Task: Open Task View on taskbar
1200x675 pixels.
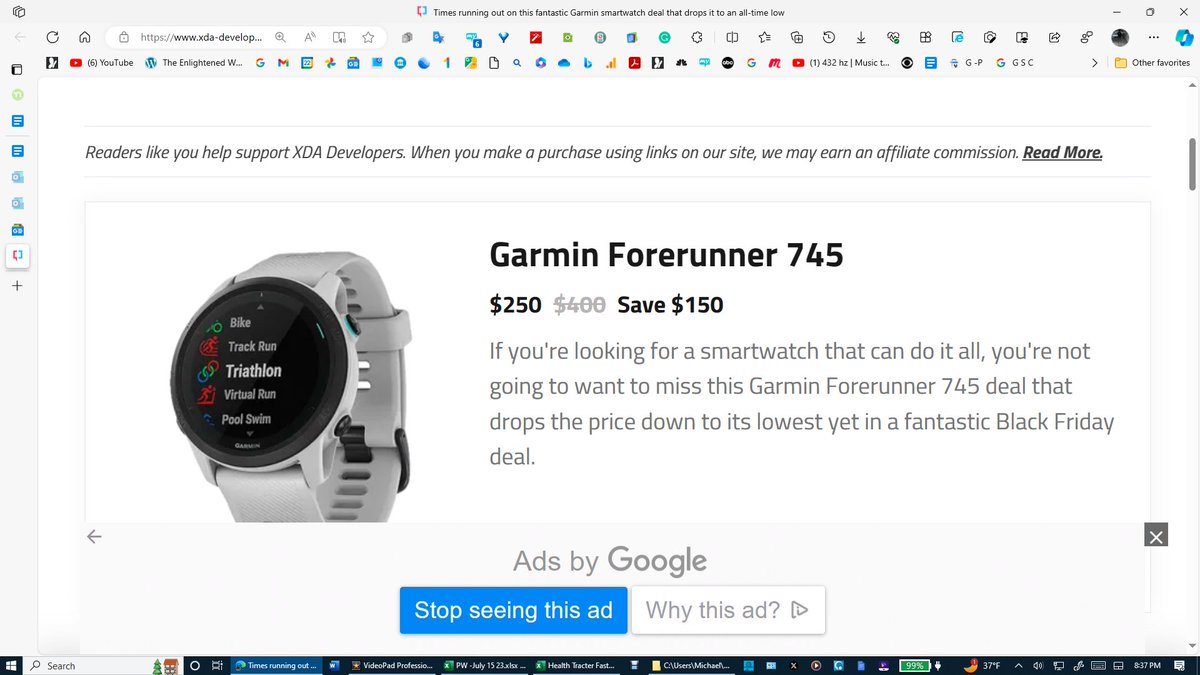Action: [x=217, y=665]
